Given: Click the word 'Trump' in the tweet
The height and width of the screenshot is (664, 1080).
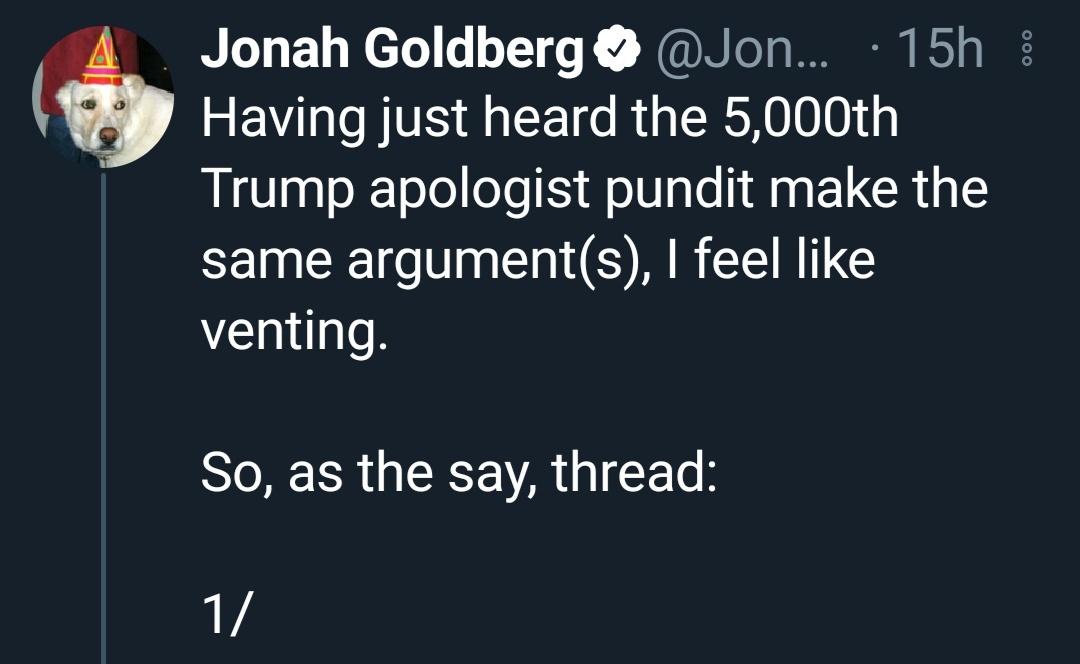Looking at the screenshot, I should pos(276,190).
